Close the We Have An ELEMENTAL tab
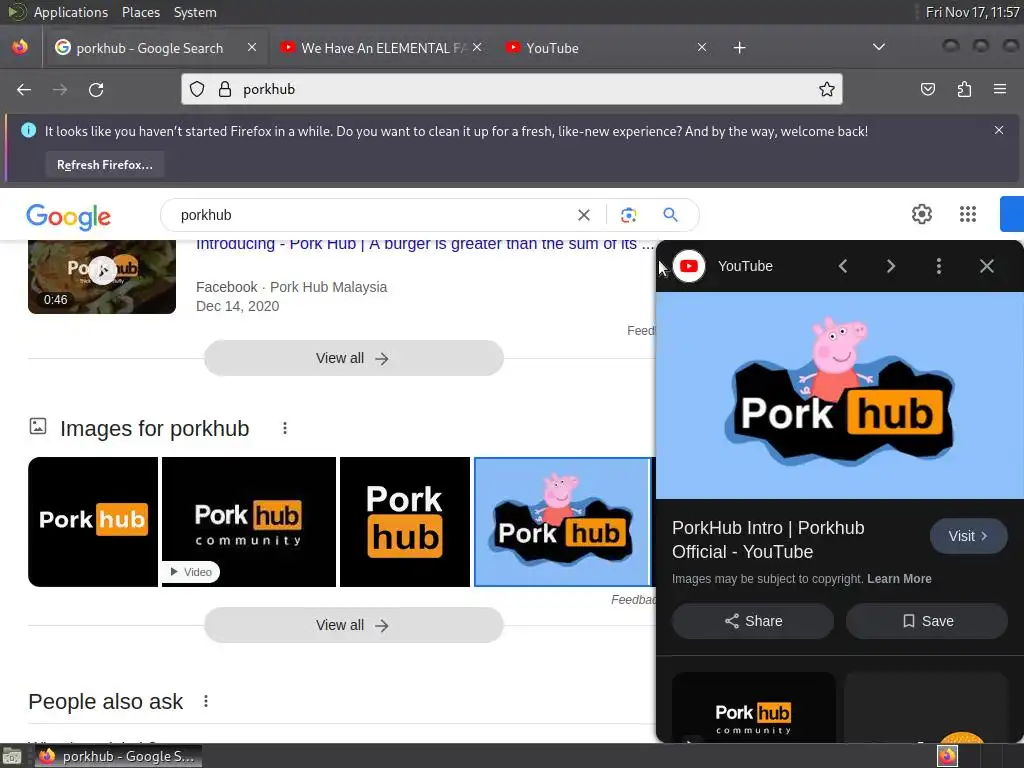Screen dimensions: 1024x768 point(477,47)
